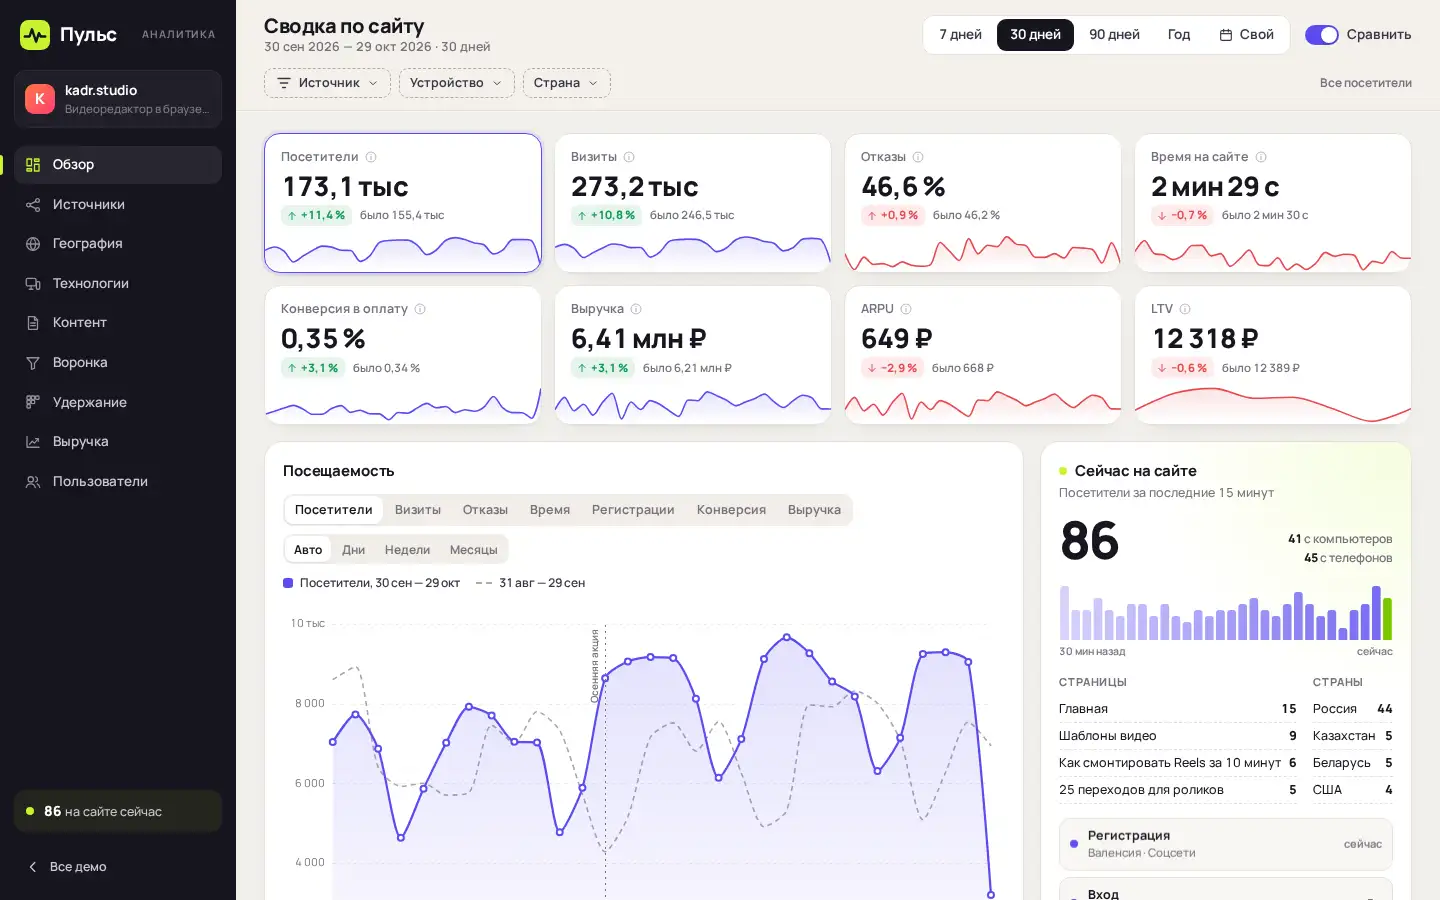
Task: Click the 86 на сайте сейчас badge
Action: pyautogui.click(x=118, y=811)
